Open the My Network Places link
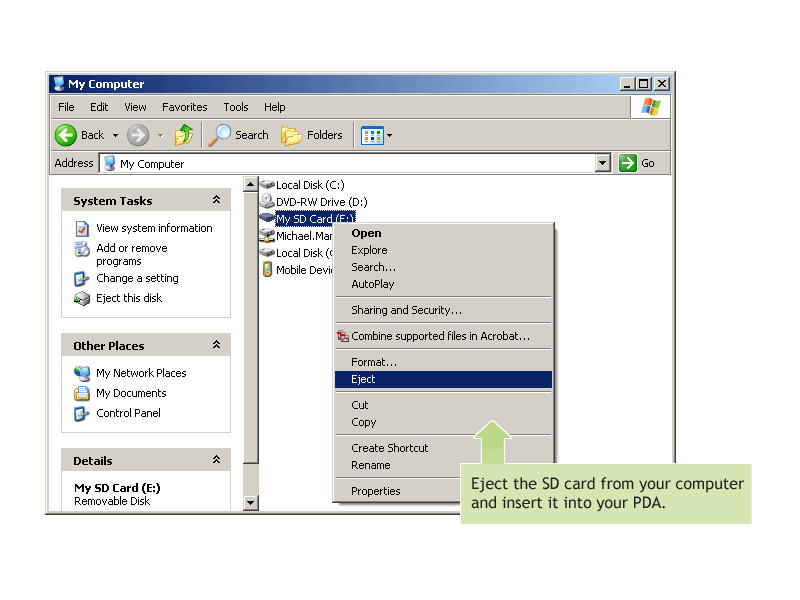 pos(141,373)
